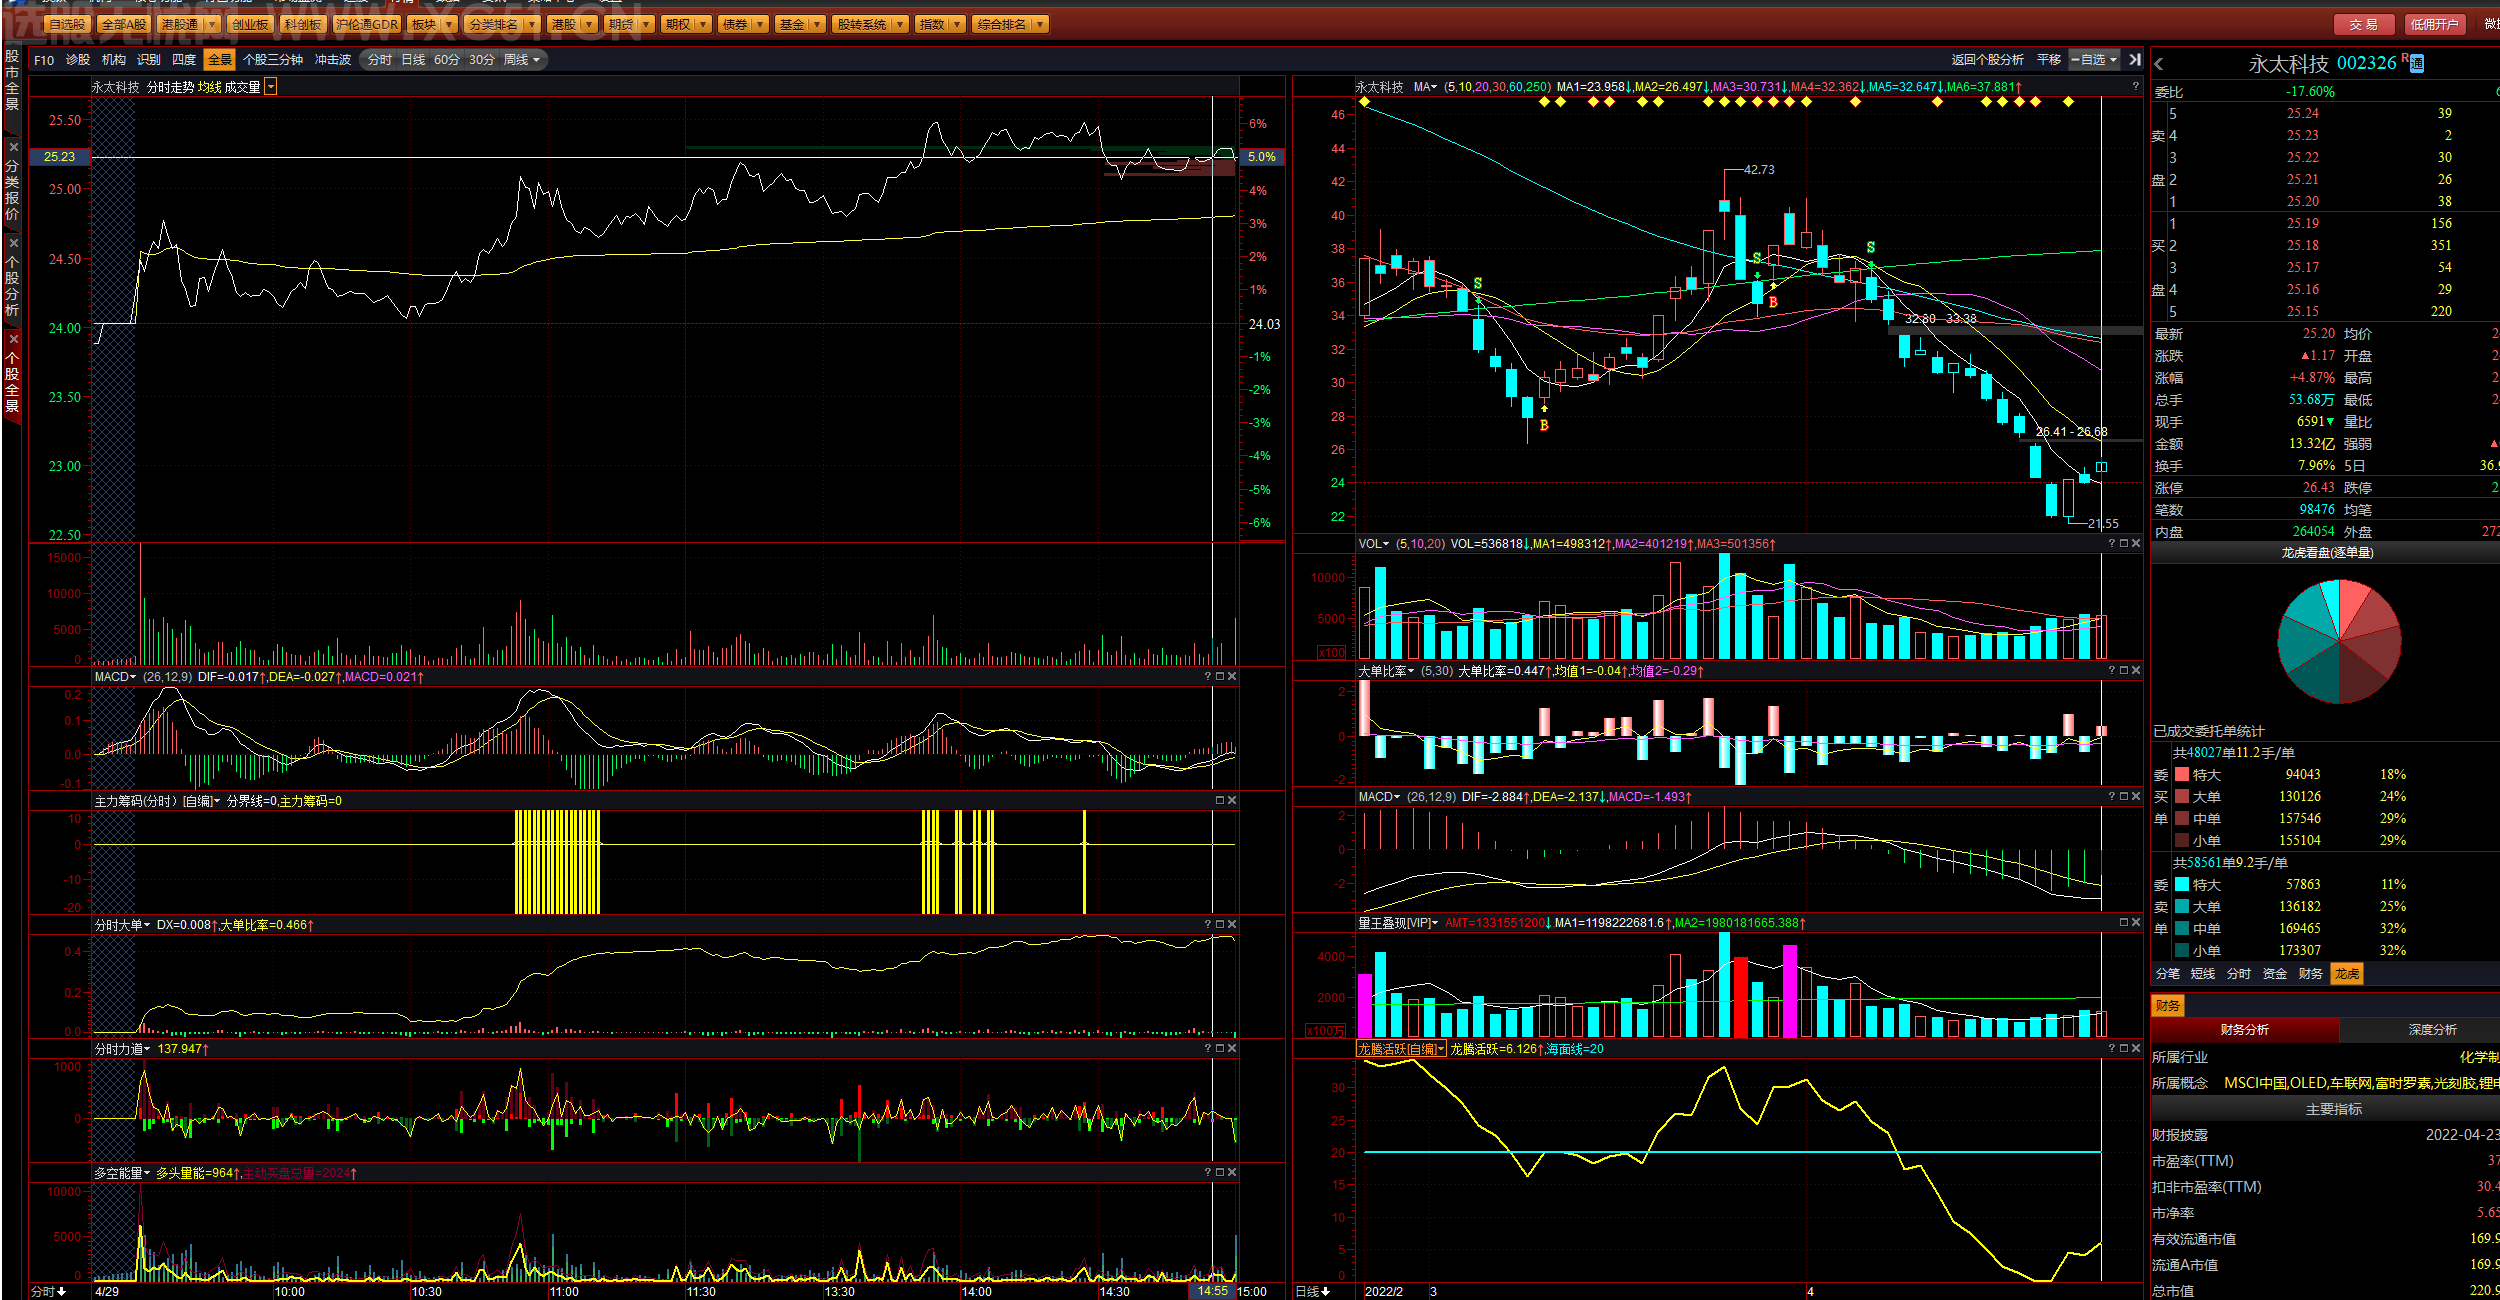The height and width of the screenshot is (1300, 2500).
Task: Expand the 分类排名 dropdown
Action: click(x=531, y=24)
